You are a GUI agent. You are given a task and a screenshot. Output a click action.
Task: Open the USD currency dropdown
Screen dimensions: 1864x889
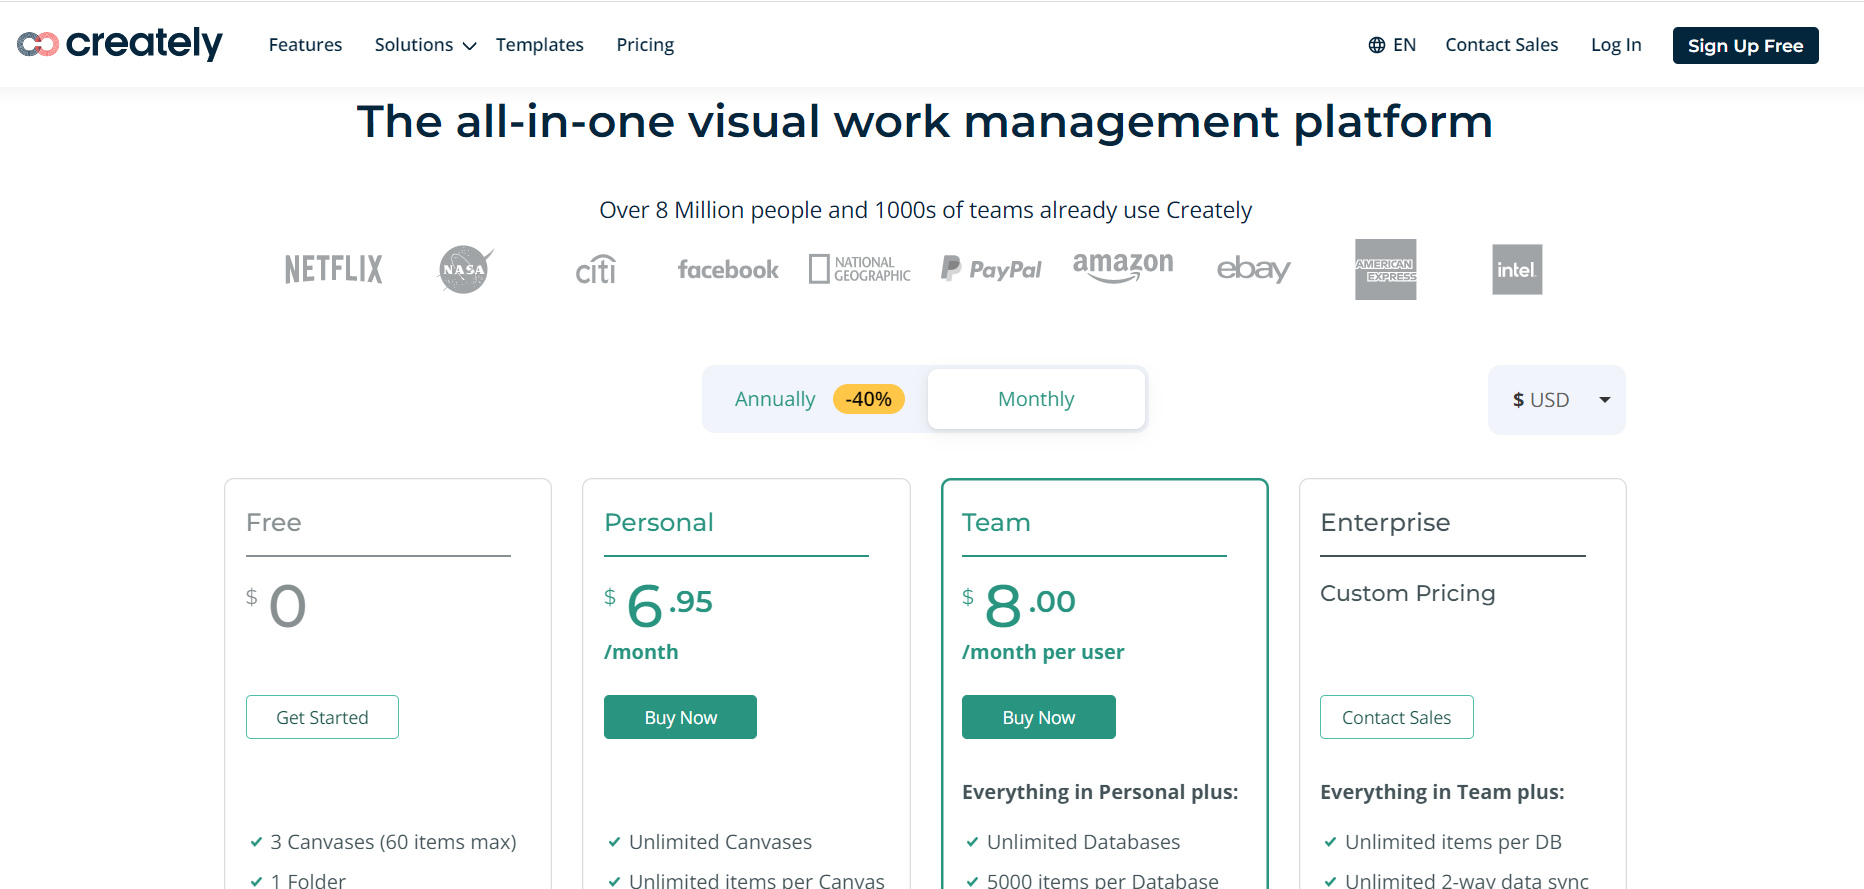coord(1557,400)
